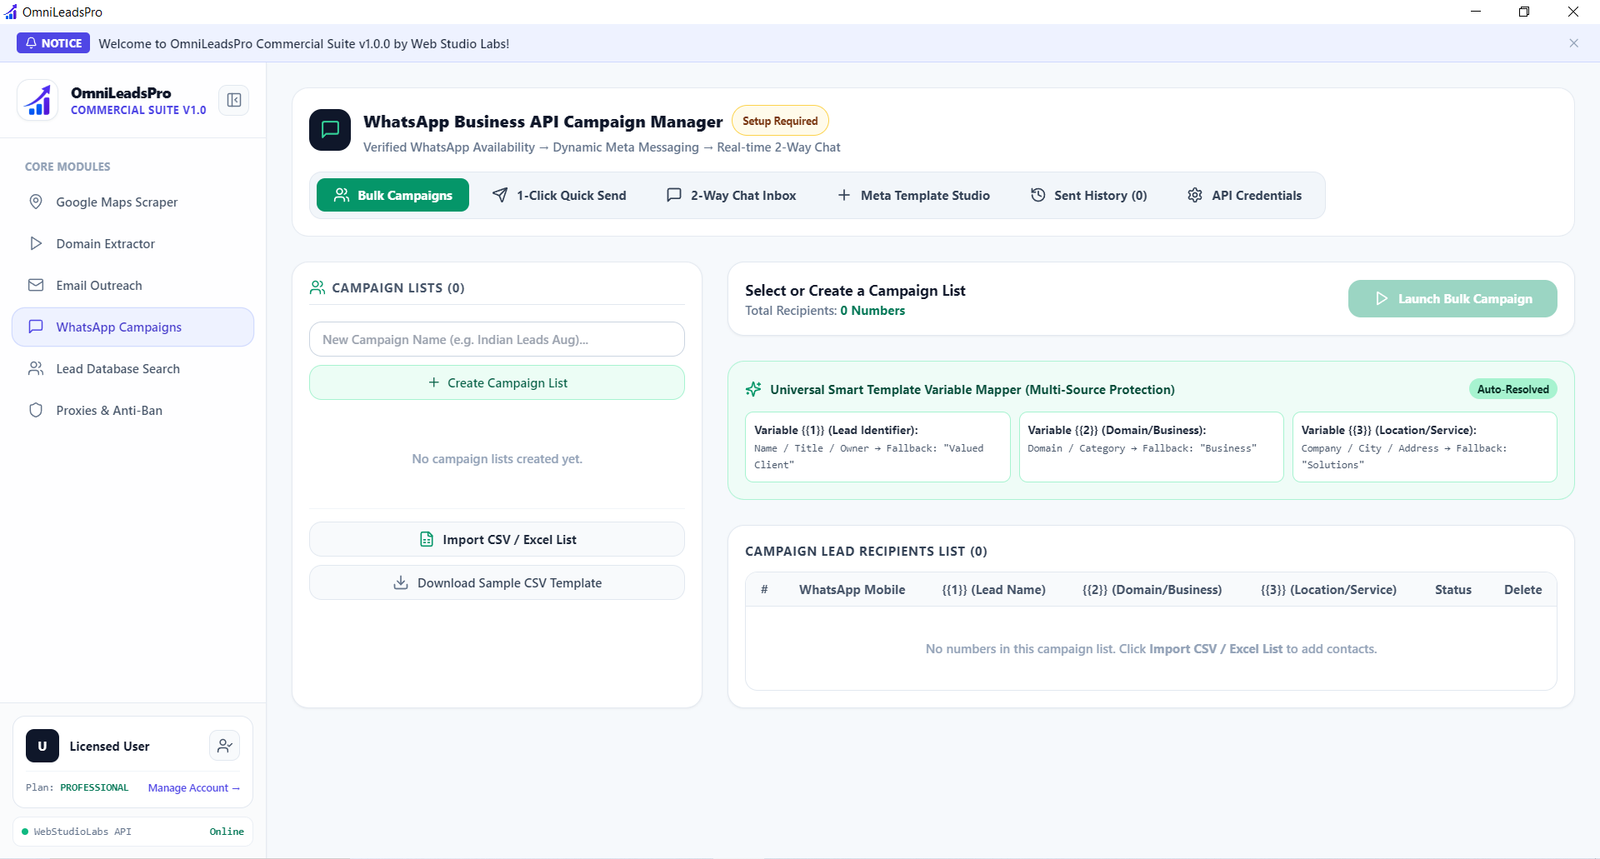Dismiss the welcome notice banner
The height and width of the screenshot is (859, 1600).
coord(1574,43)
